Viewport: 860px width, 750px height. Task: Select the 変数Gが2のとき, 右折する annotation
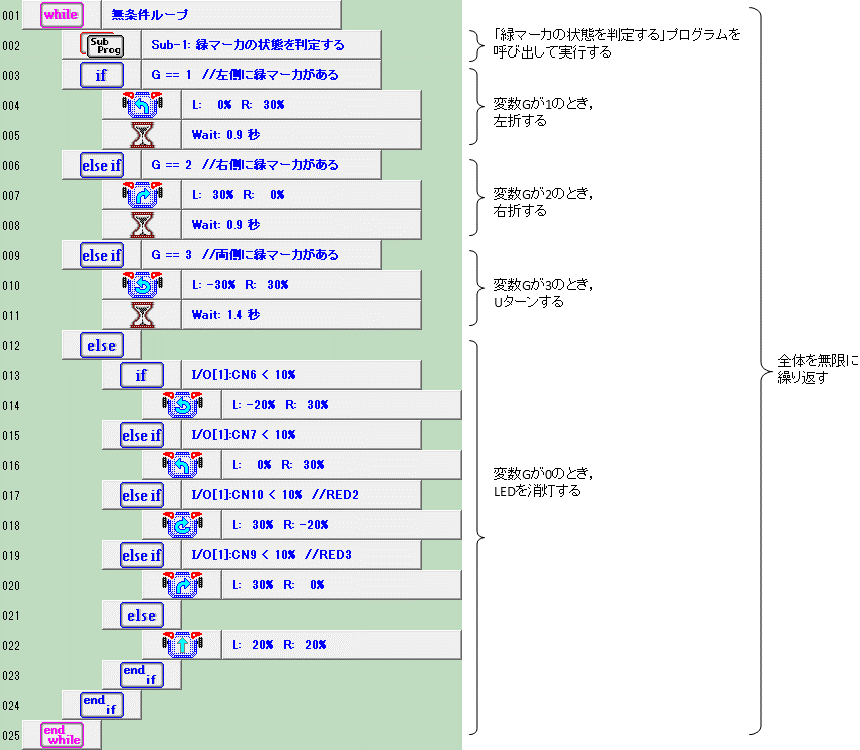[x=543, y=202]
